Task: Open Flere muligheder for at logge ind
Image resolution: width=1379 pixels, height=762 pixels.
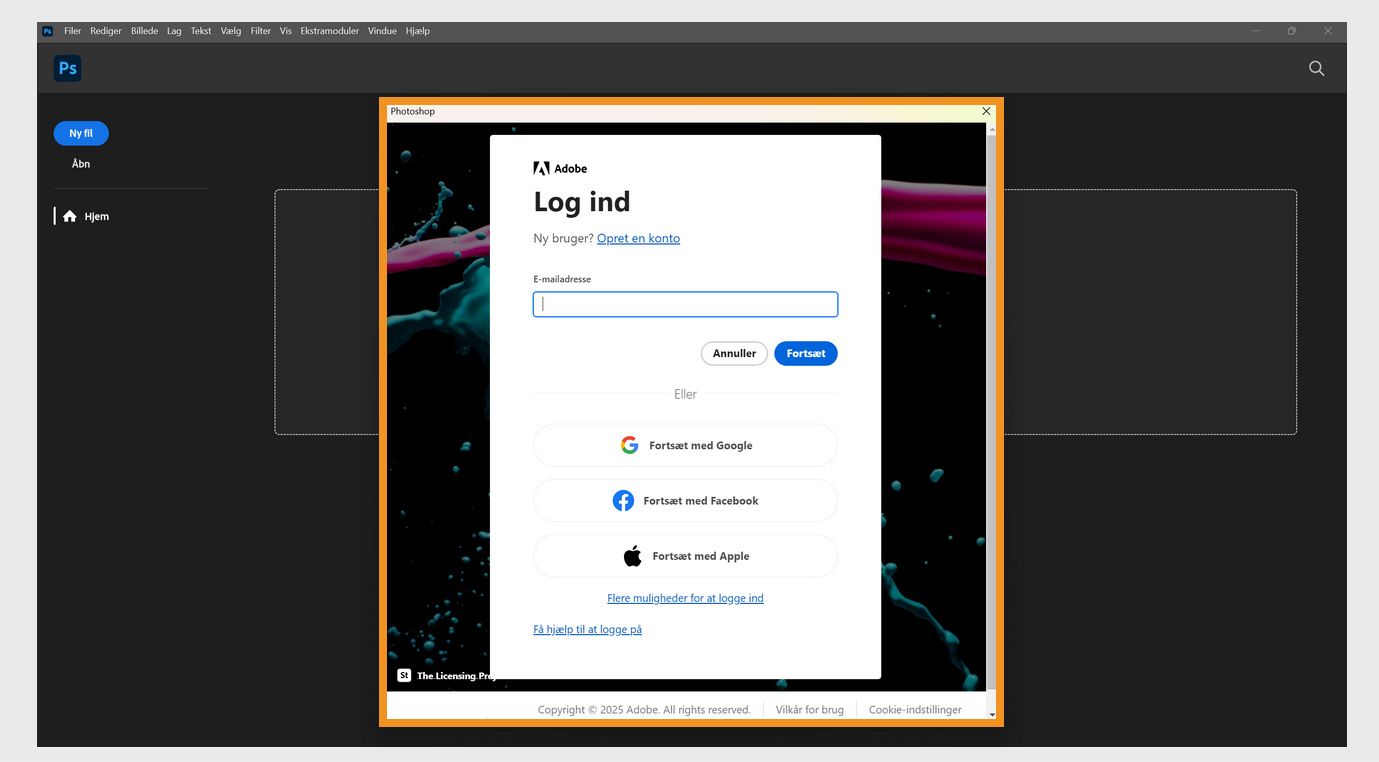Action: point(685,597)
